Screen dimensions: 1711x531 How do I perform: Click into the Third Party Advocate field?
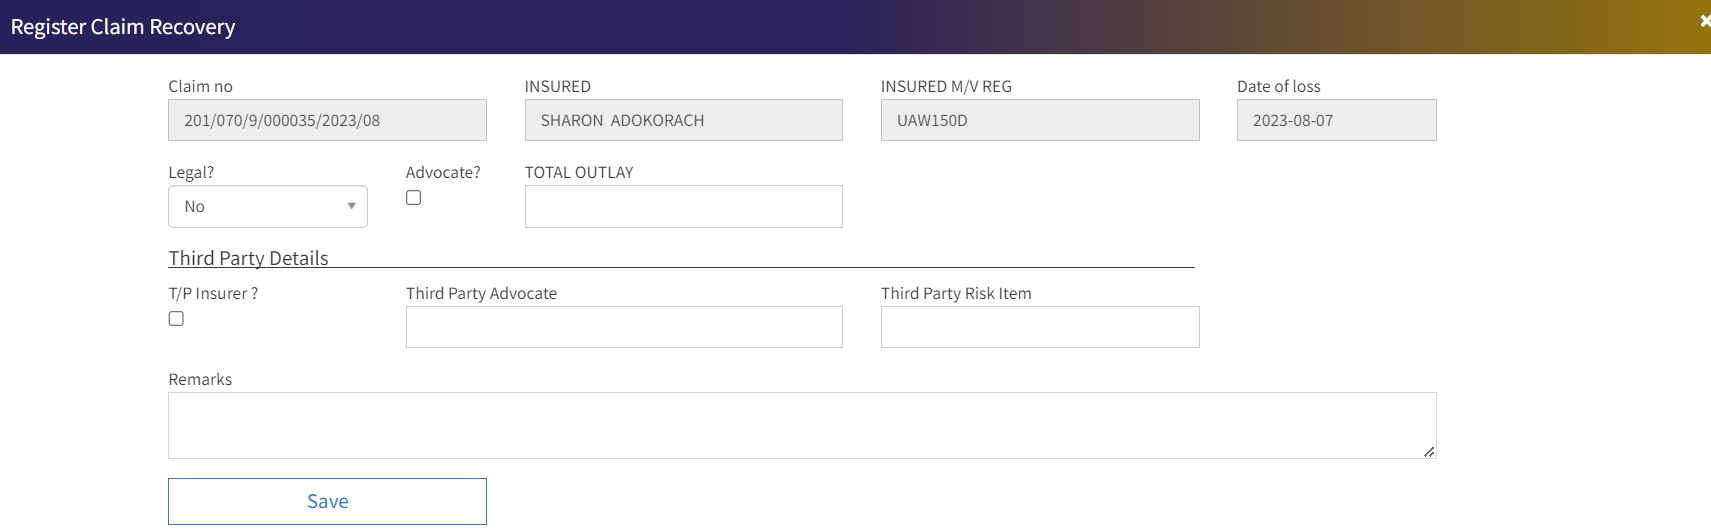(x=624, y=327)
